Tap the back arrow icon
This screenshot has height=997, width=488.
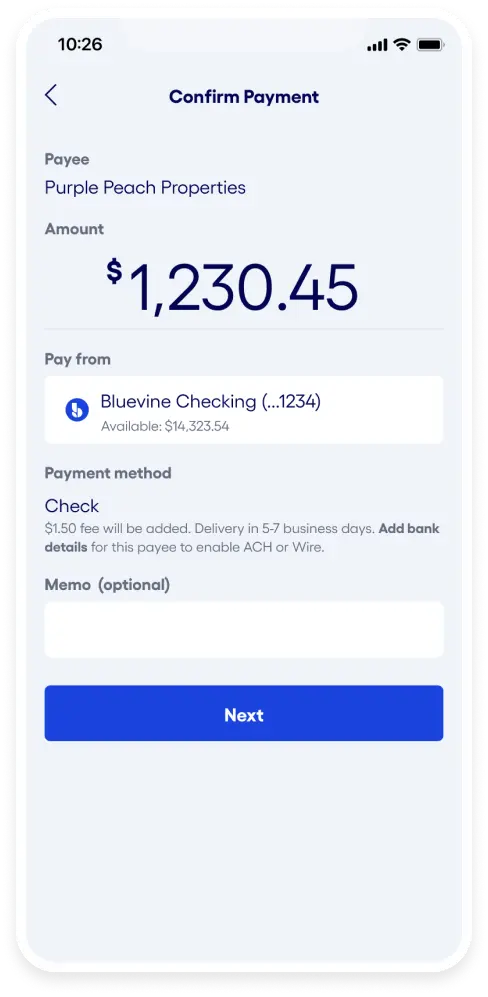[x=51, y=95]
